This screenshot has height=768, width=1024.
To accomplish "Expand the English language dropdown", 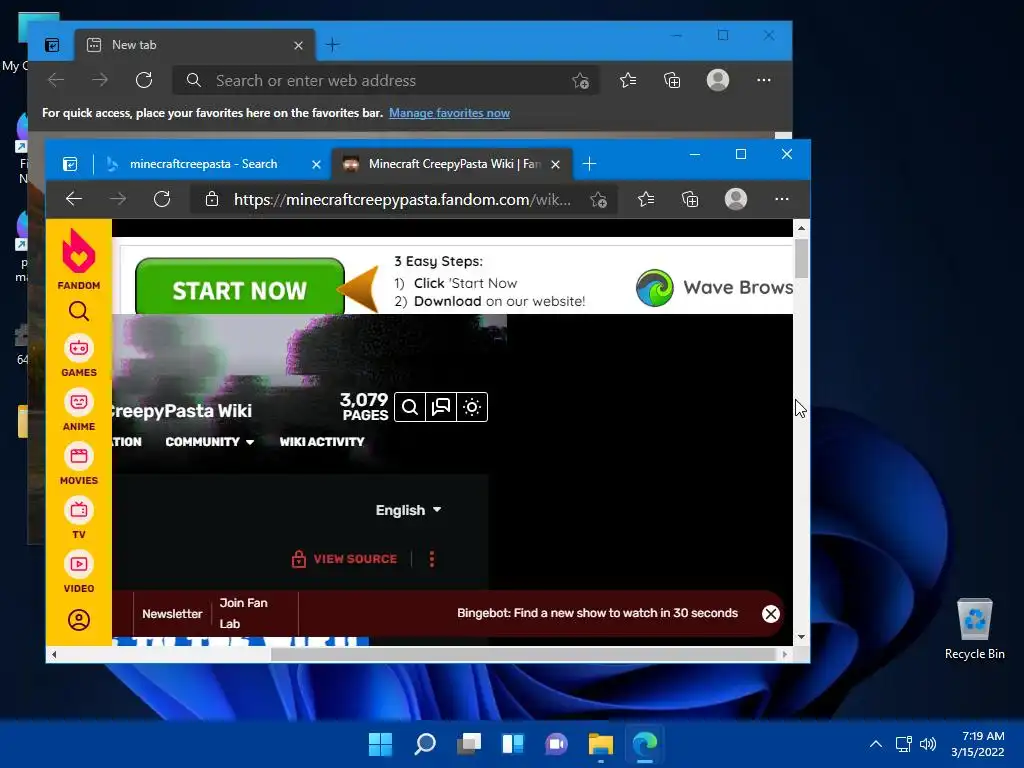I will (408, 510).
